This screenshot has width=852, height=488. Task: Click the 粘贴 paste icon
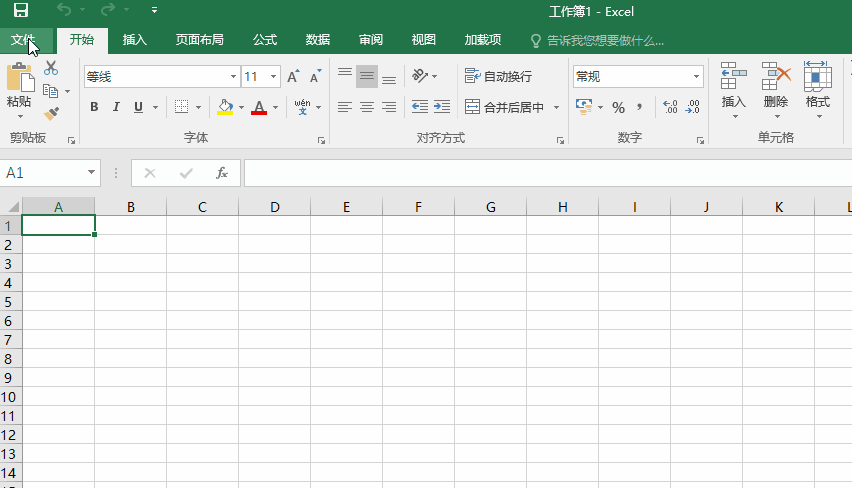click(20, 77)
